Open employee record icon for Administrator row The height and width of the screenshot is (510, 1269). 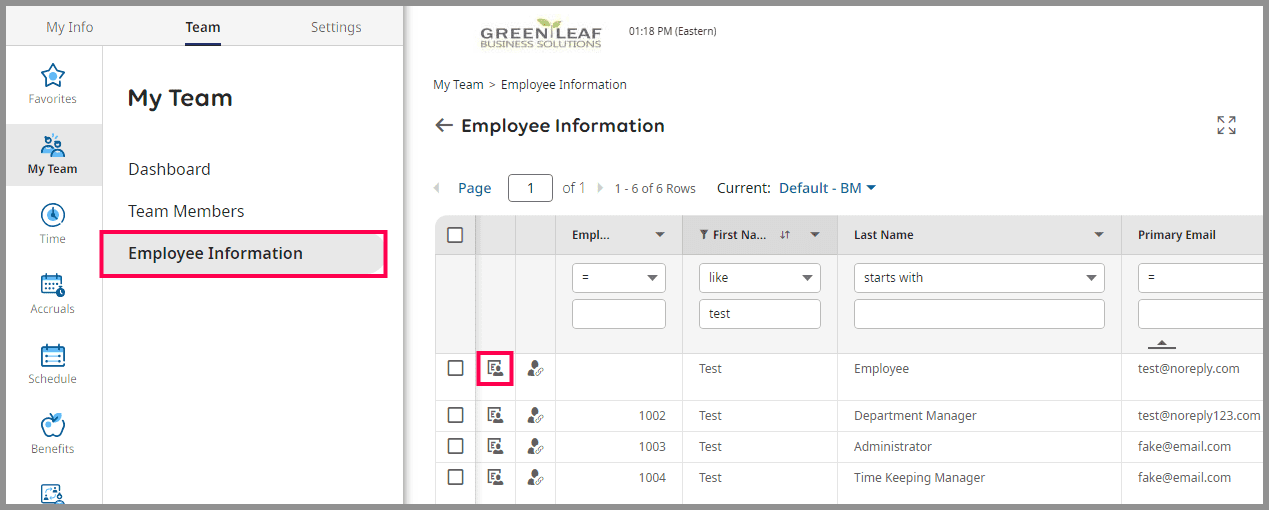[495, 446]
